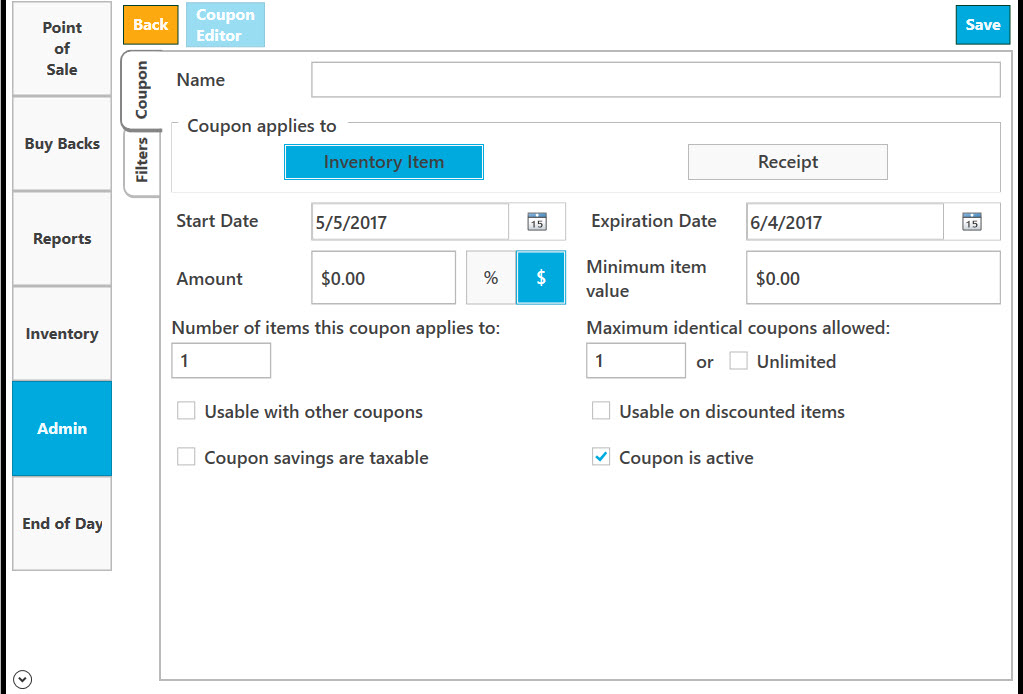Open Buy Backs section
The height and width of the screenshot is (694, 1023).
(x=62, y=143)
